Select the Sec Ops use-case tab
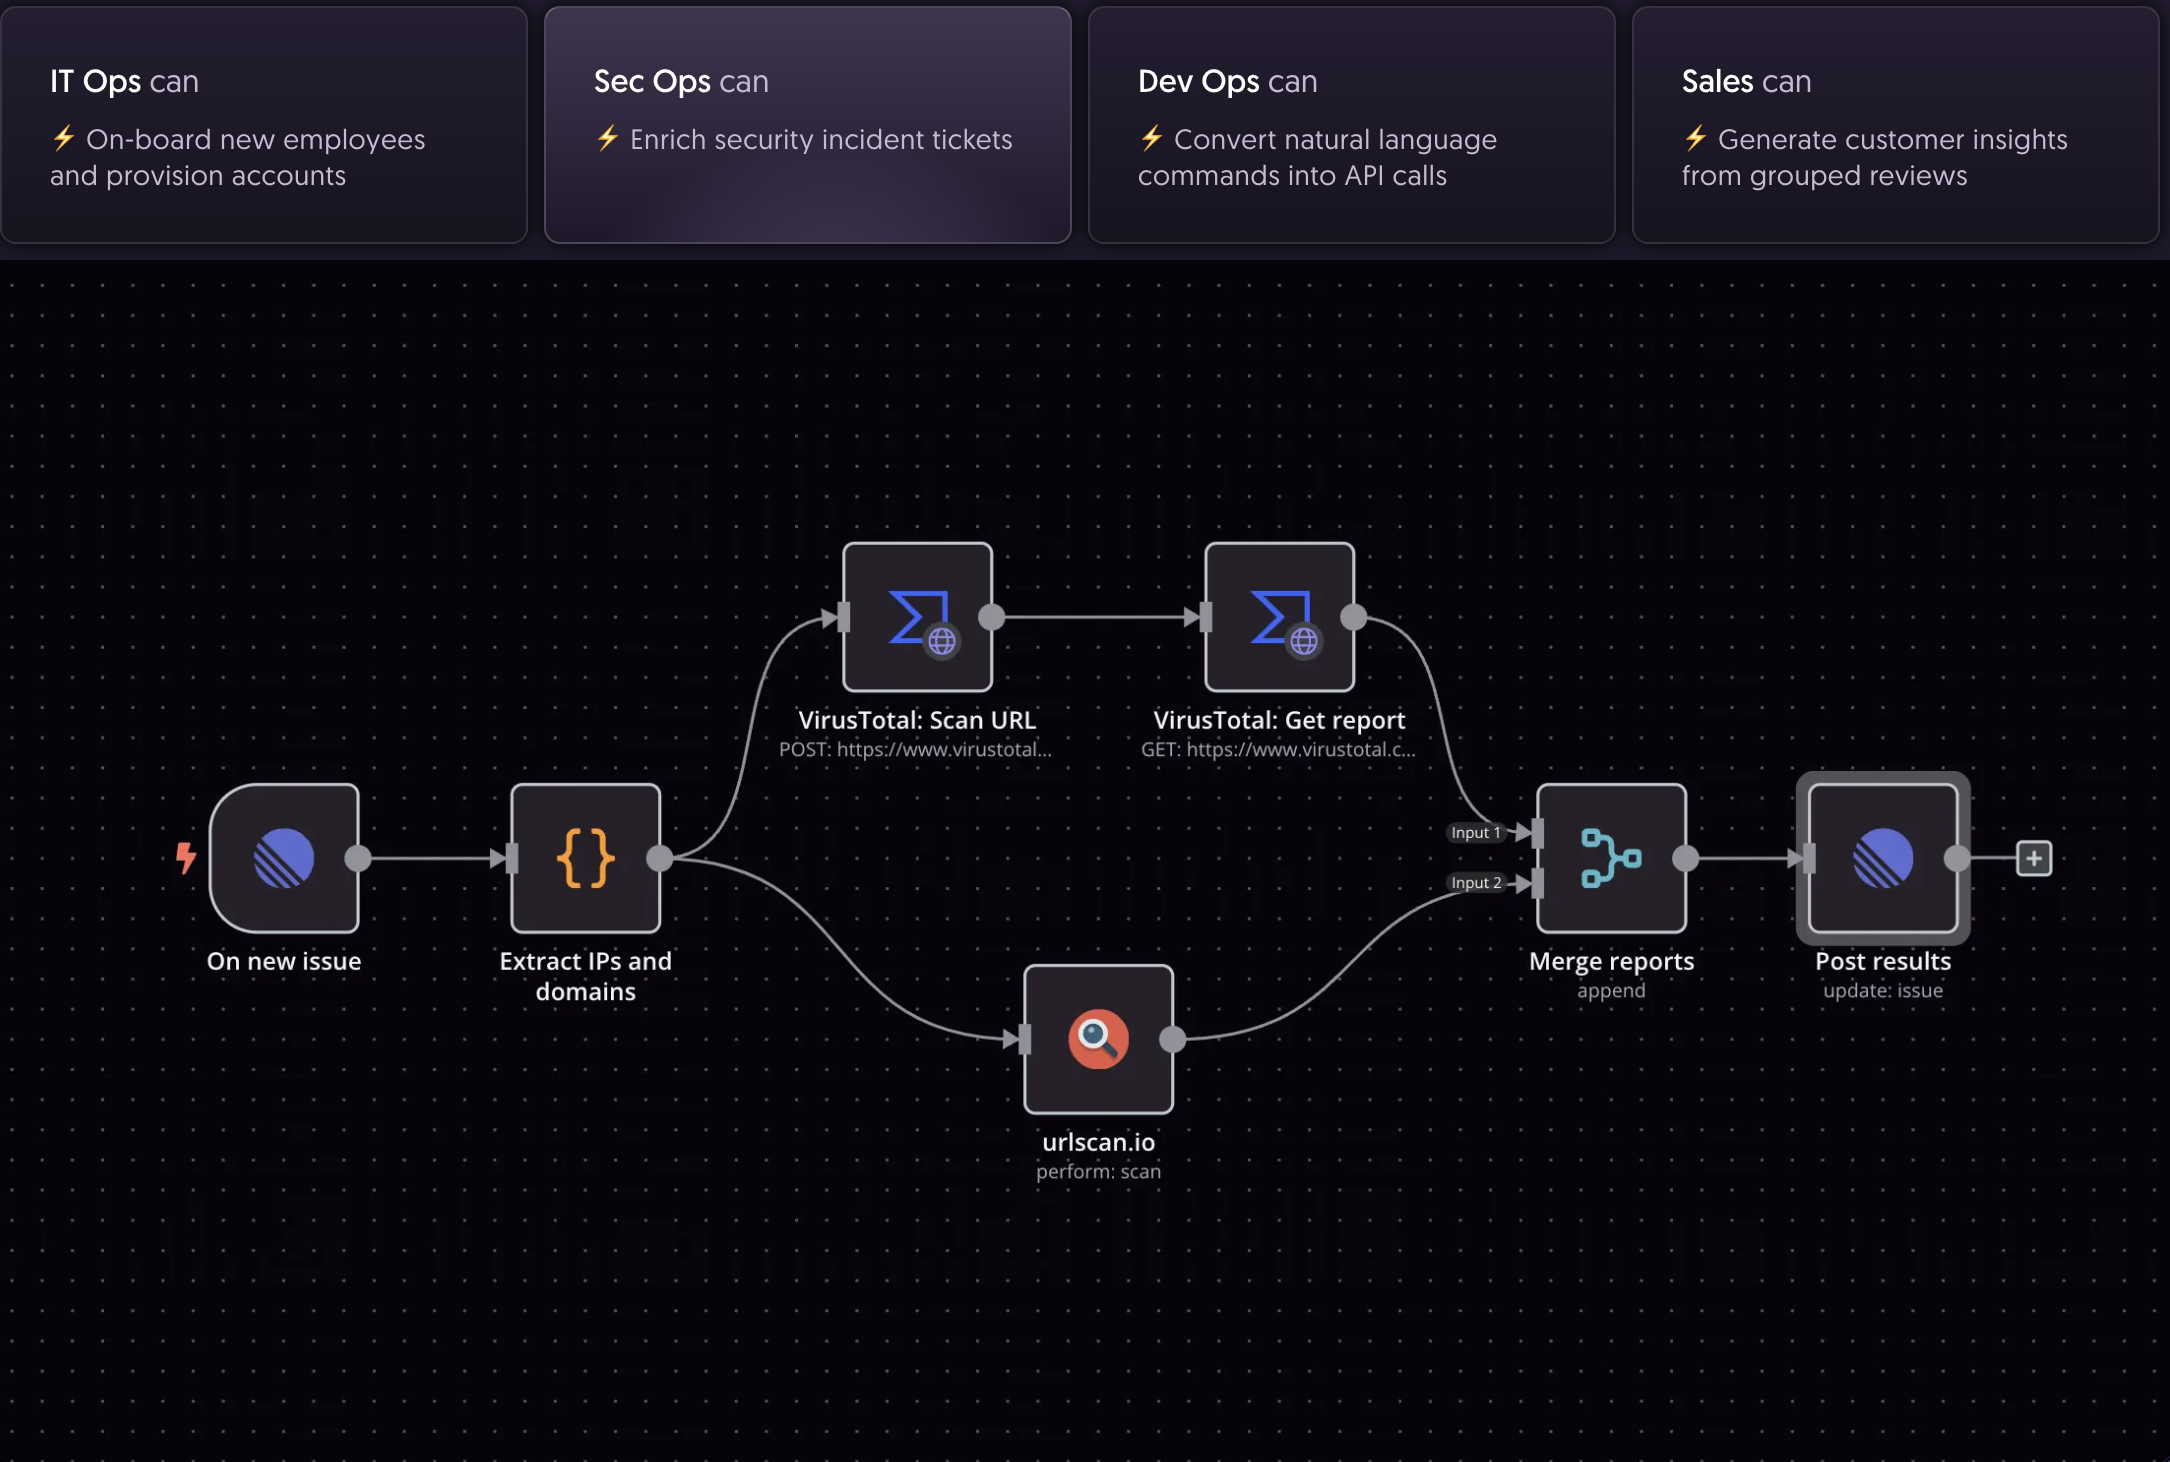The height and width of the screenshot is (1462, 2170). (808, 125)
